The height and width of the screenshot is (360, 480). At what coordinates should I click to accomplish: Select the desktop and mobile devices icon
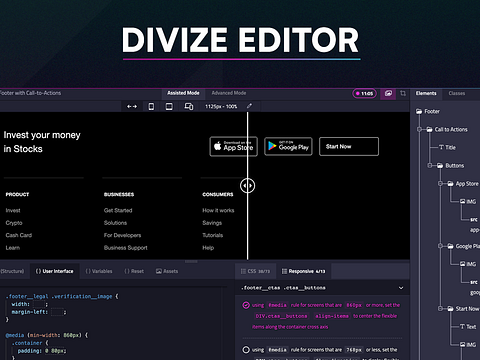tap(189, 106)
